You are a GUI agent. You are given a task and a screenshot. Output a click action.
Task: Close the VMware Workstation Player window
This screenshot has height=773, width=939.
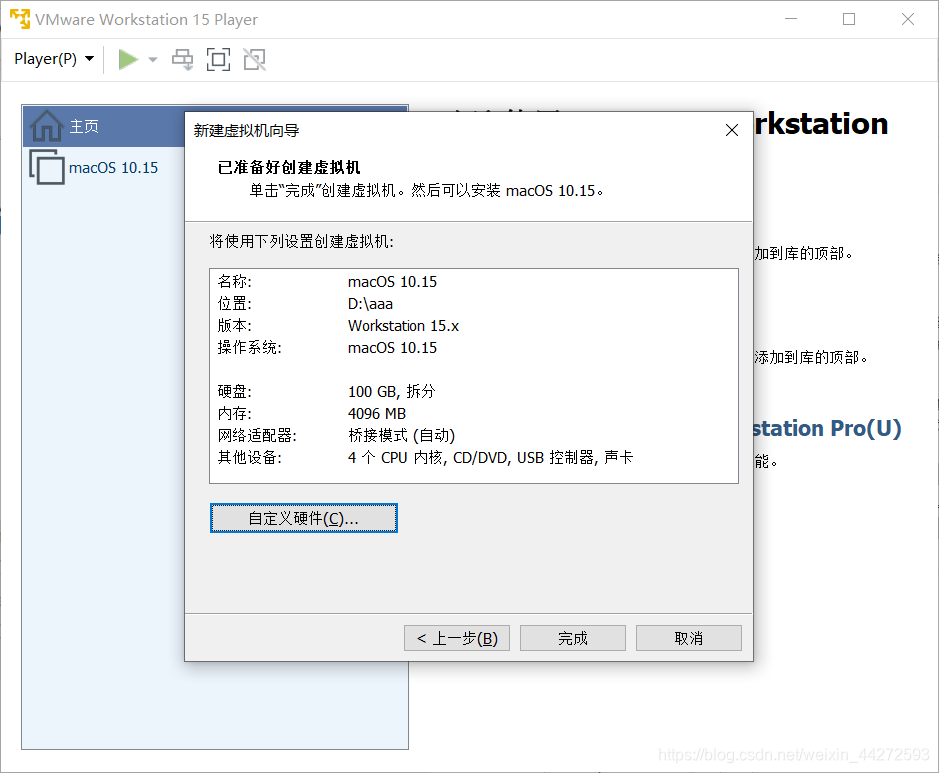point(908,19)
